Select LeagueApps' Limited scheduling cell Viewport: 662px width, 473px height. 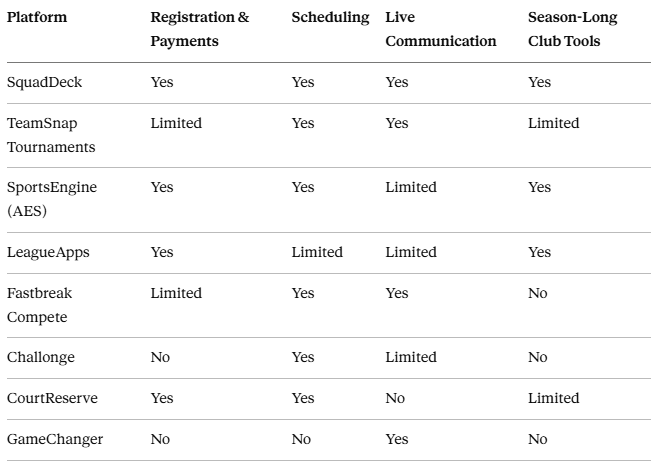click(x=317, y=252)
